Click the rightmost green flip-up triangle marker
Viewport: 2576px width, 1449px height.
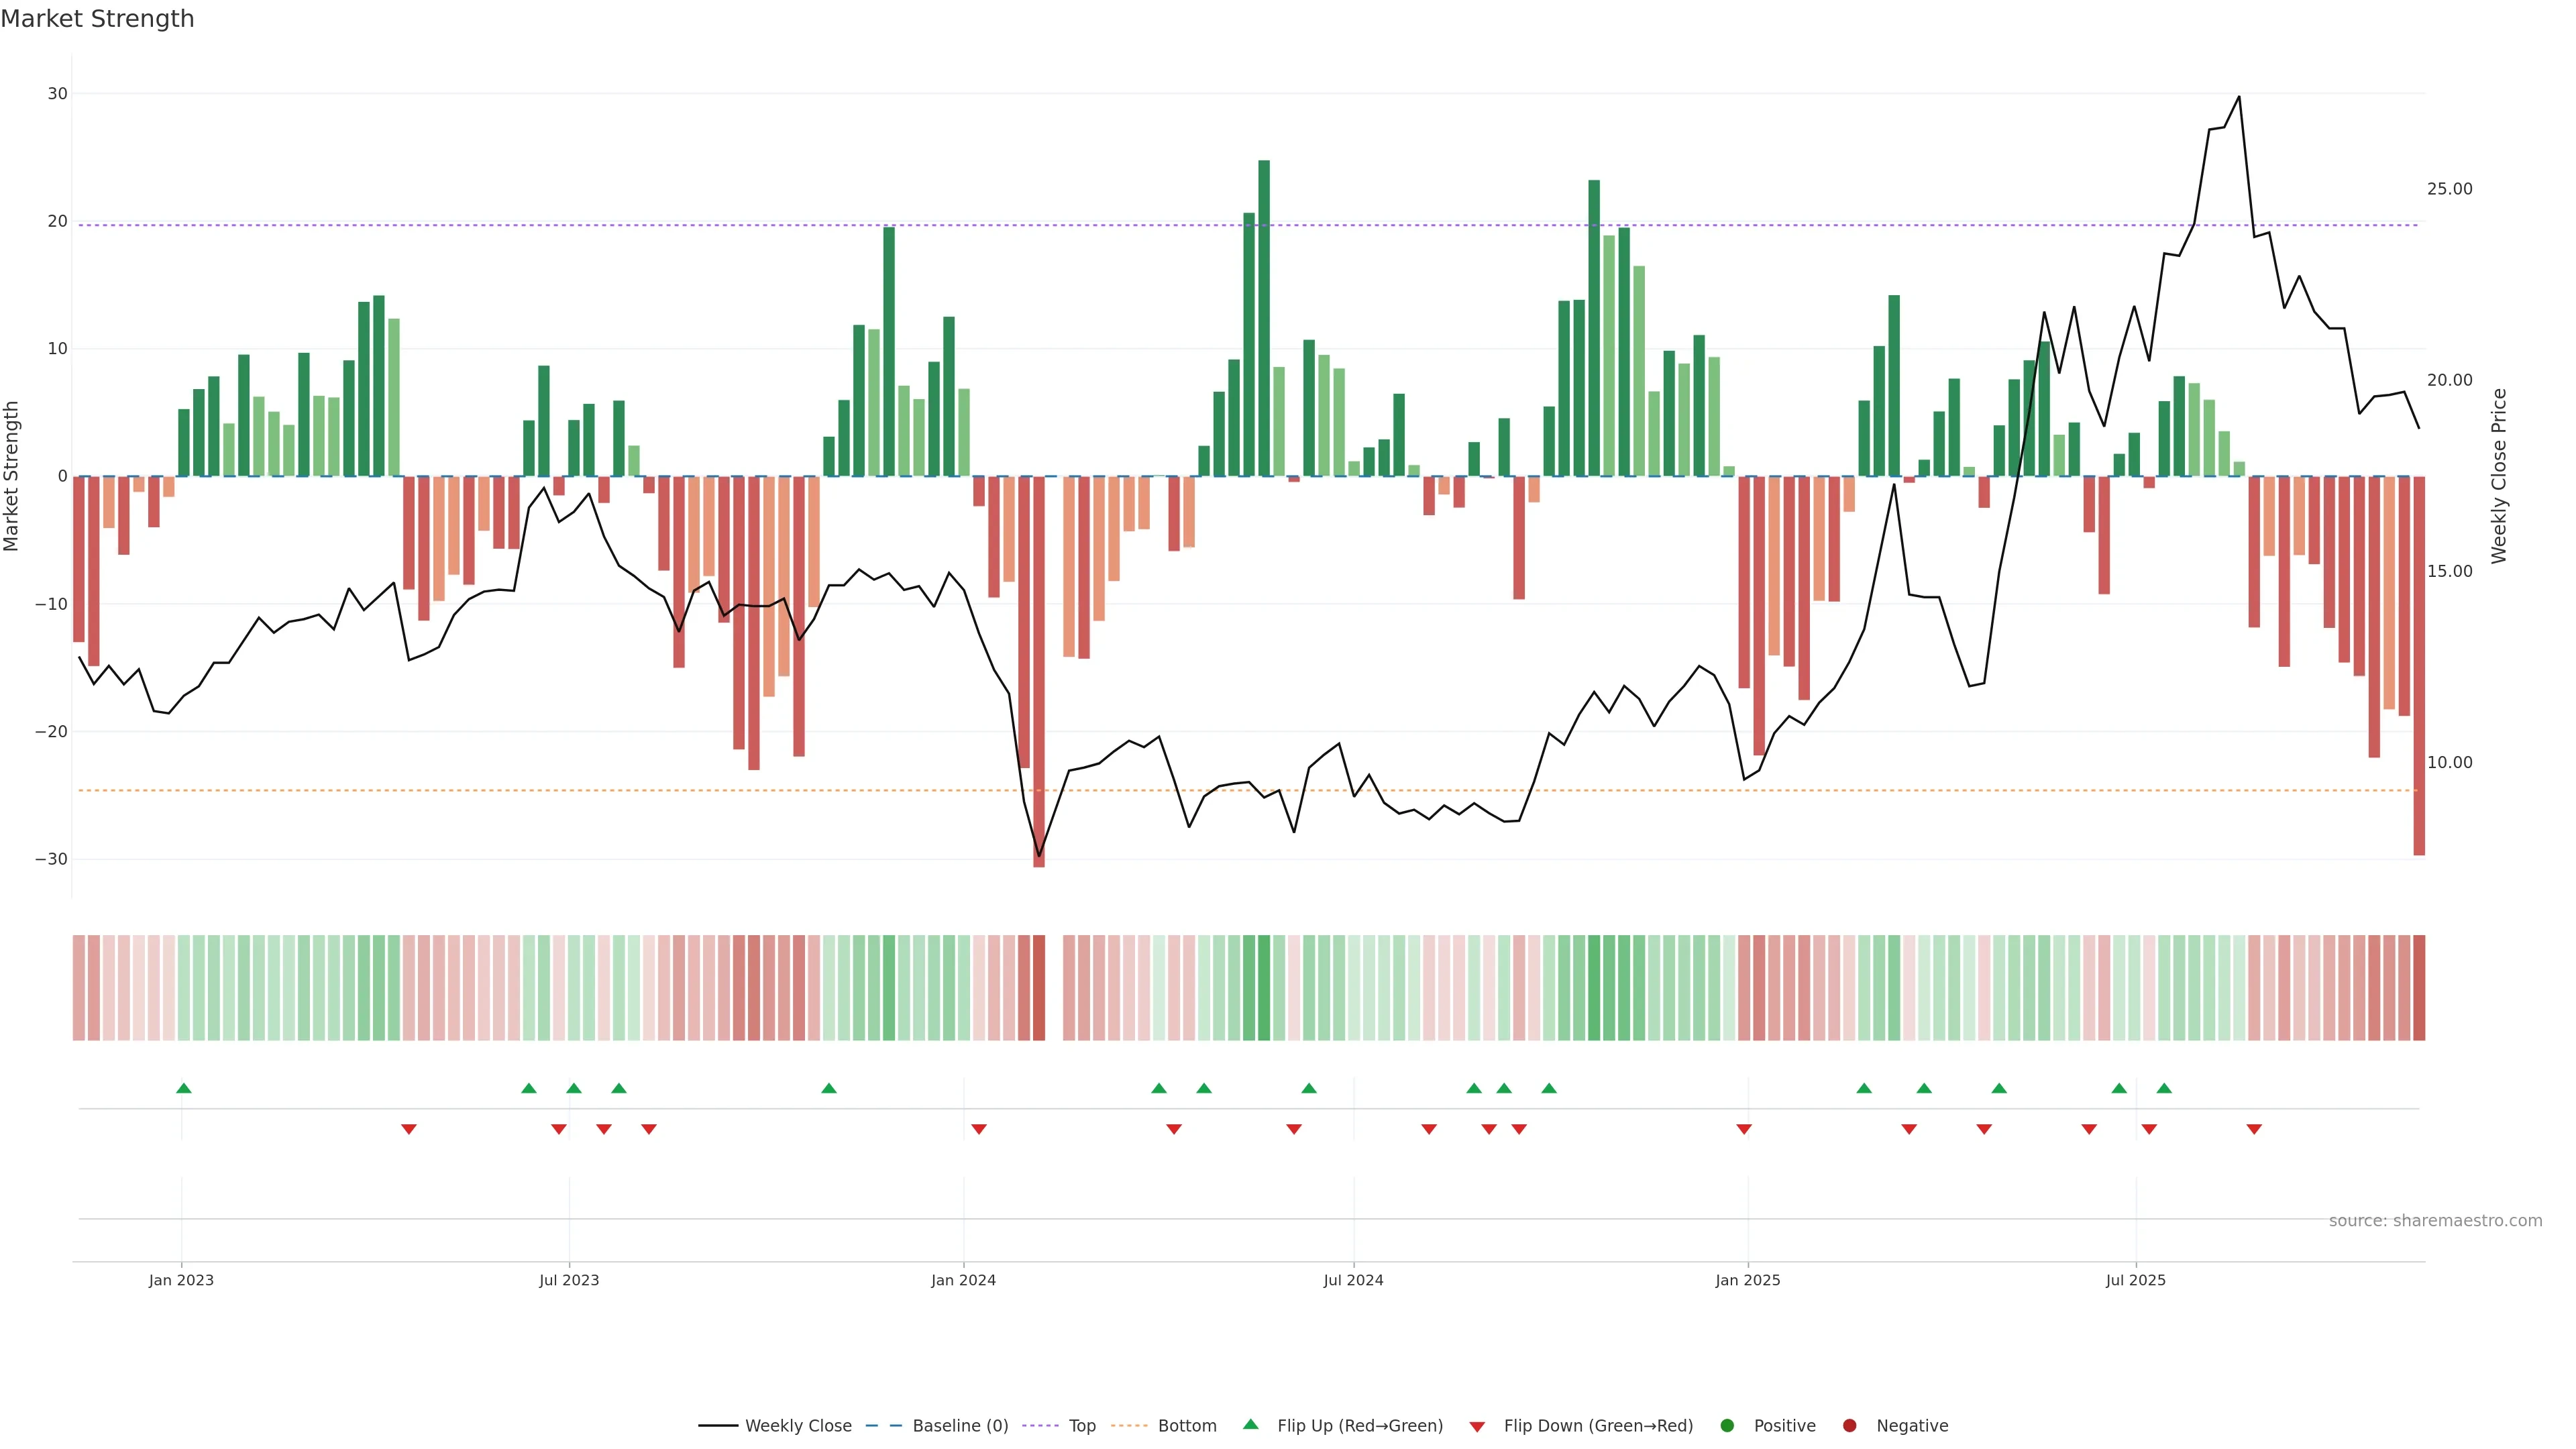[2164, 1088]
